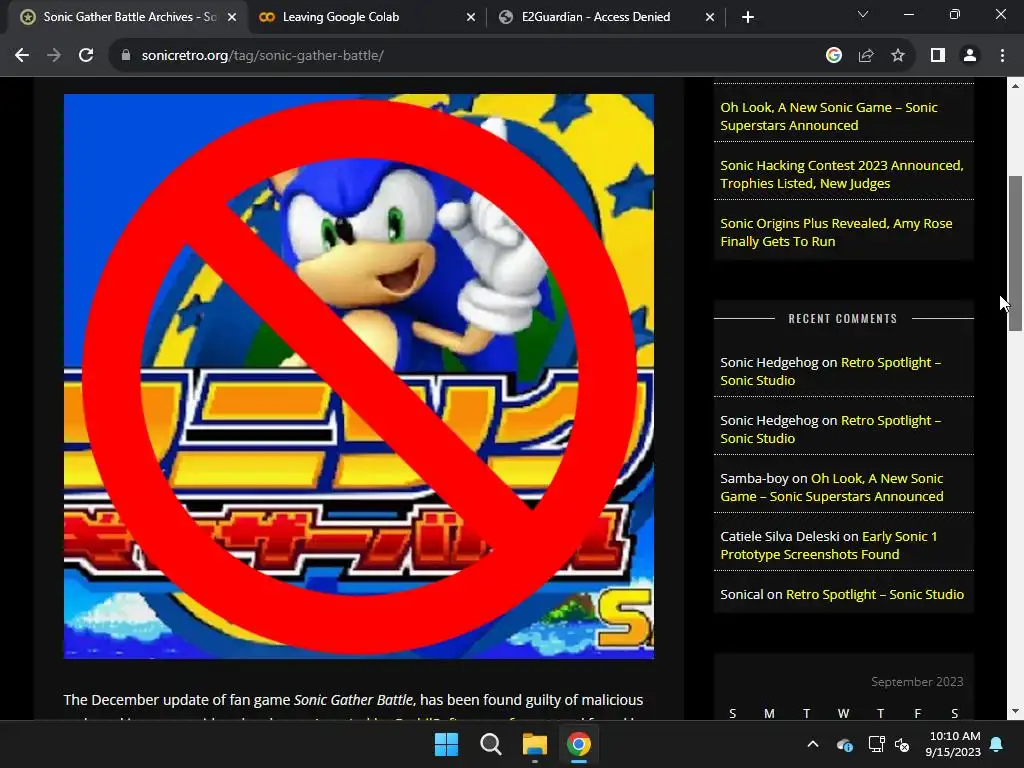This screenshot has width=1024, height=768.
Task: Show hidden system tray icons
Action: (x=813, y=744)
